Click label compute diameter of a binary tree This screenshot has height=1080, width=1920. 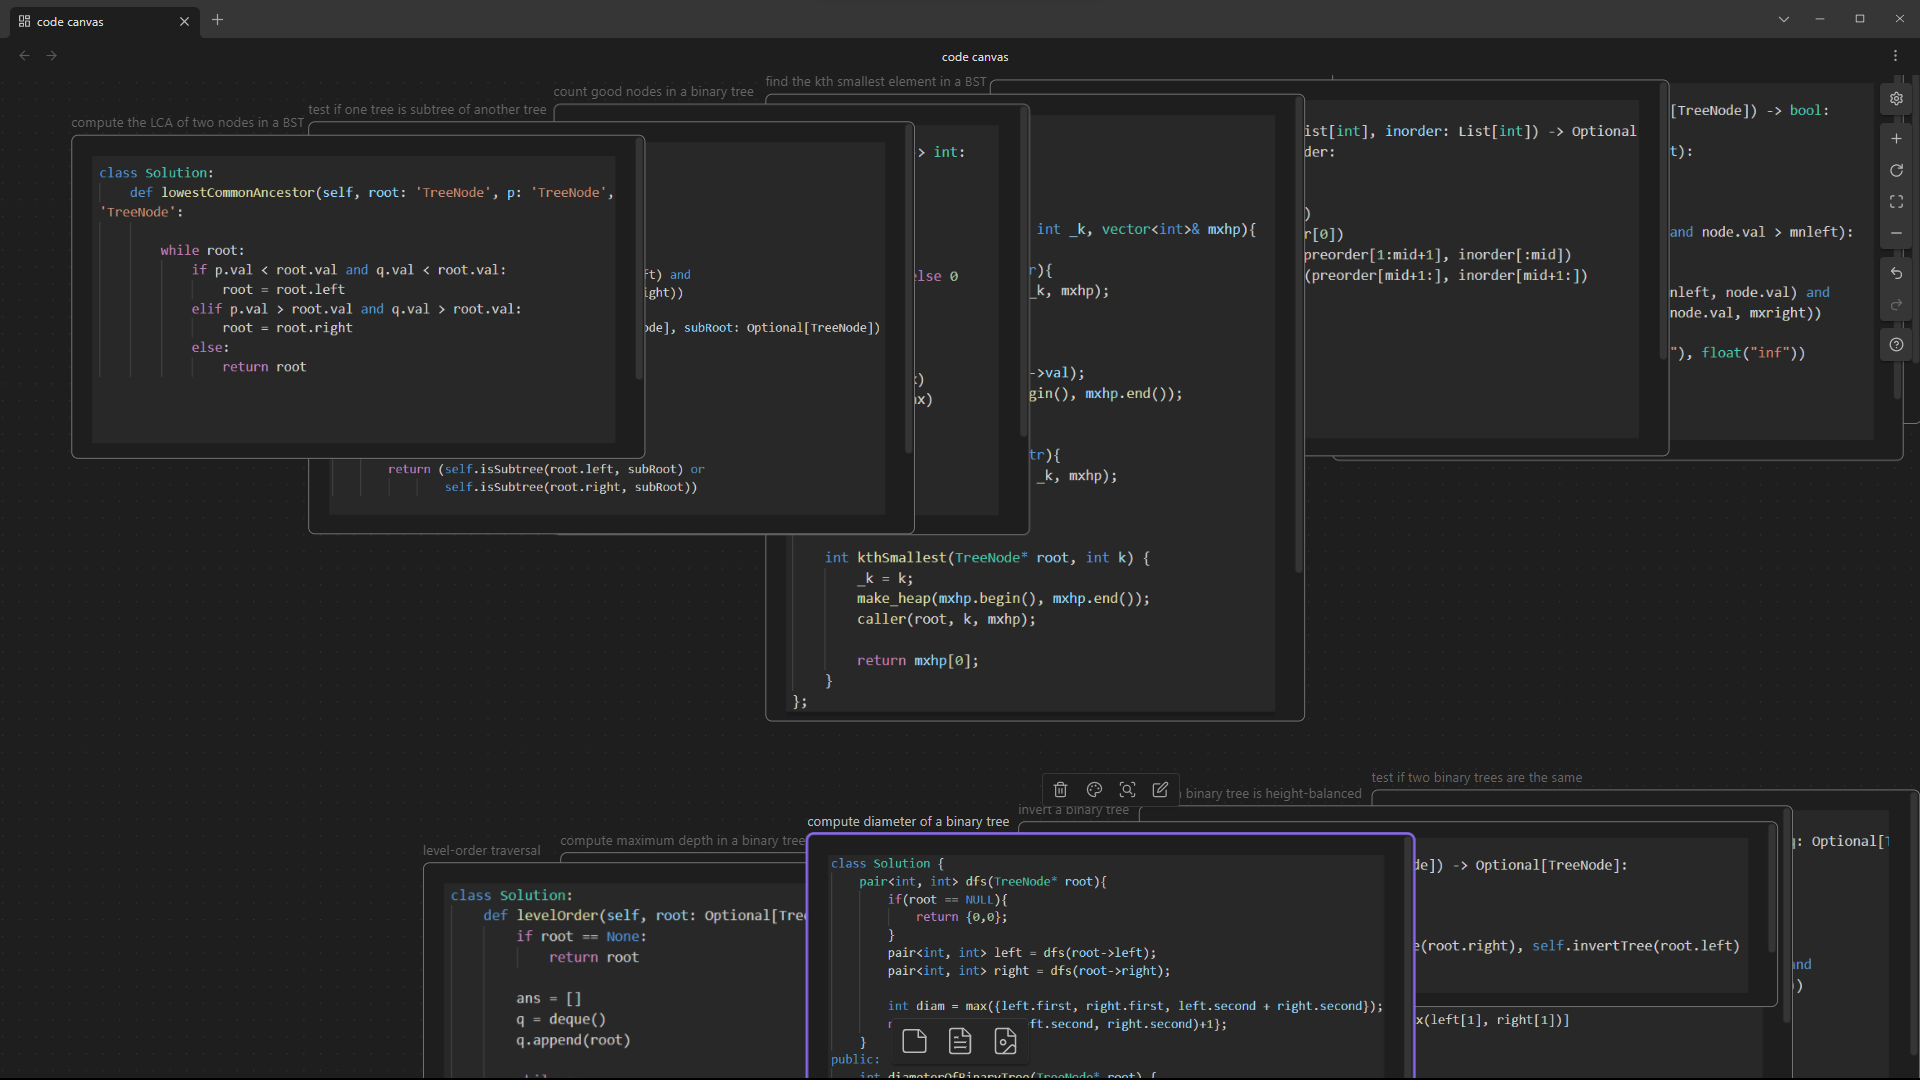point(908,822)
